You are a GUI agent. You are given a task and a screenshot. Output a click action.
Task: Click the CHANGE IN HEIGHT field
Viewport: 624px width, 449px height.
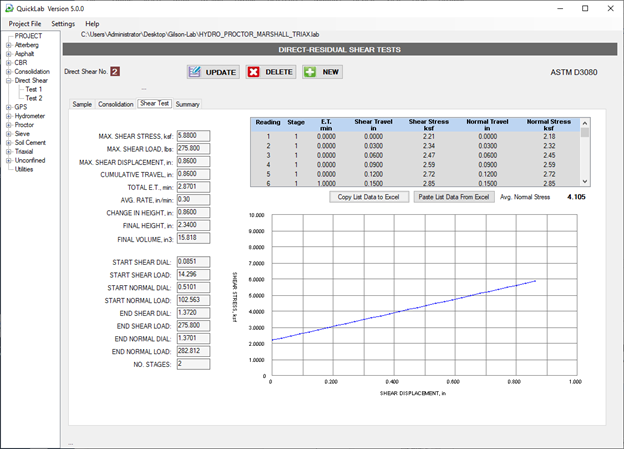(x=193, y=212)
